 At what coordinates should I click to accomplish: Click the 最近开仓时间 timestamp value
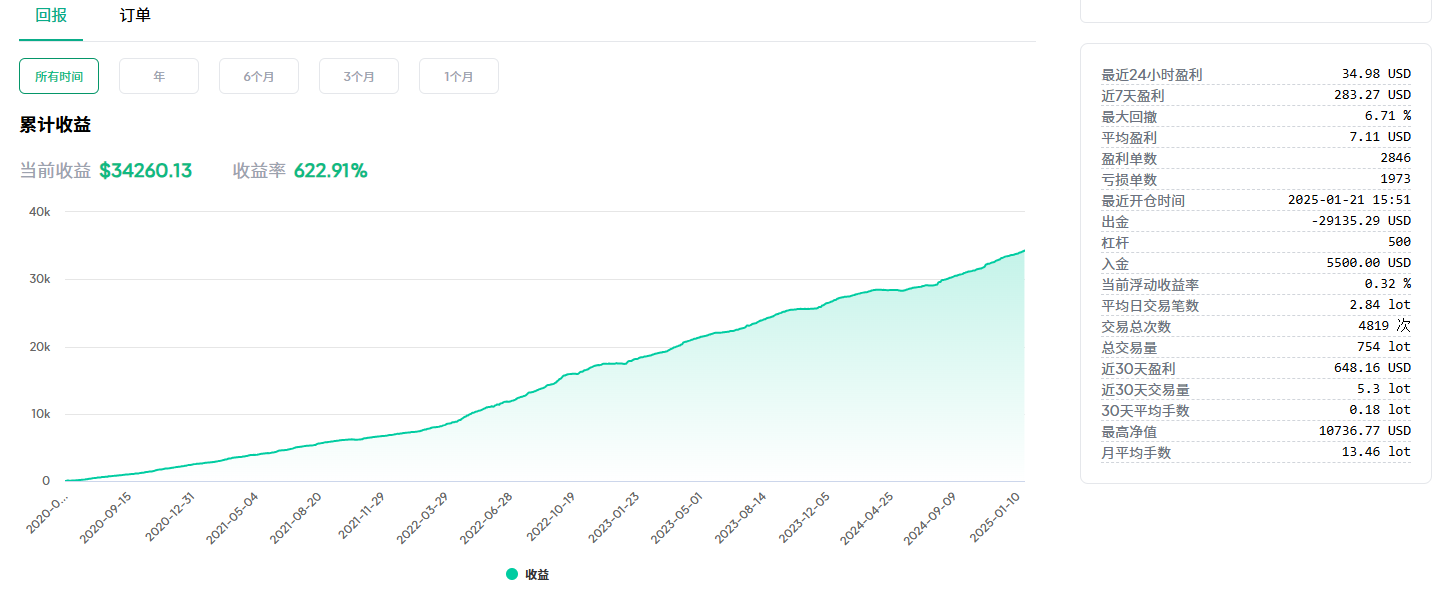point(1349,200)
